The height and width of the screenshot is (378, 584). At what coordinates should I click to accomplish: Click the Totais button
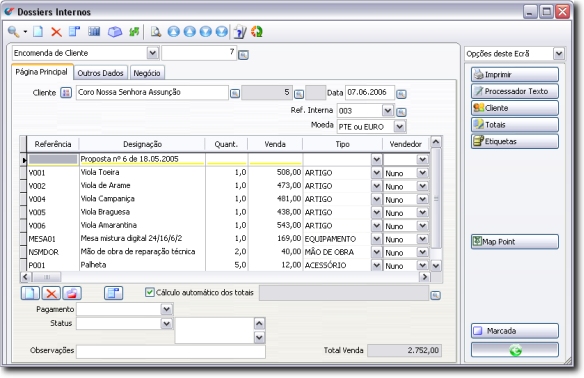click(x=515, y=125)
